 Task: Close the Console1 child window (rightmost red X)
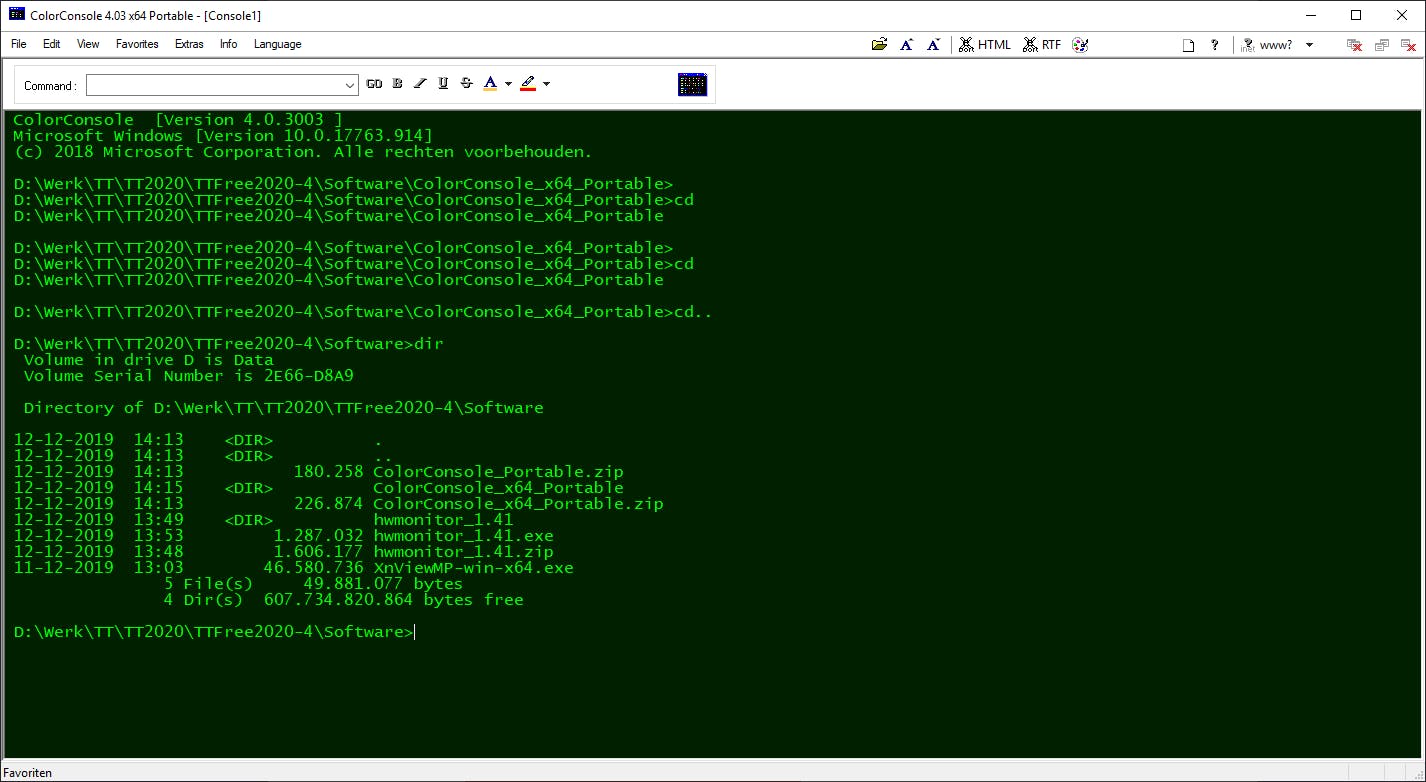[1408, 45]
